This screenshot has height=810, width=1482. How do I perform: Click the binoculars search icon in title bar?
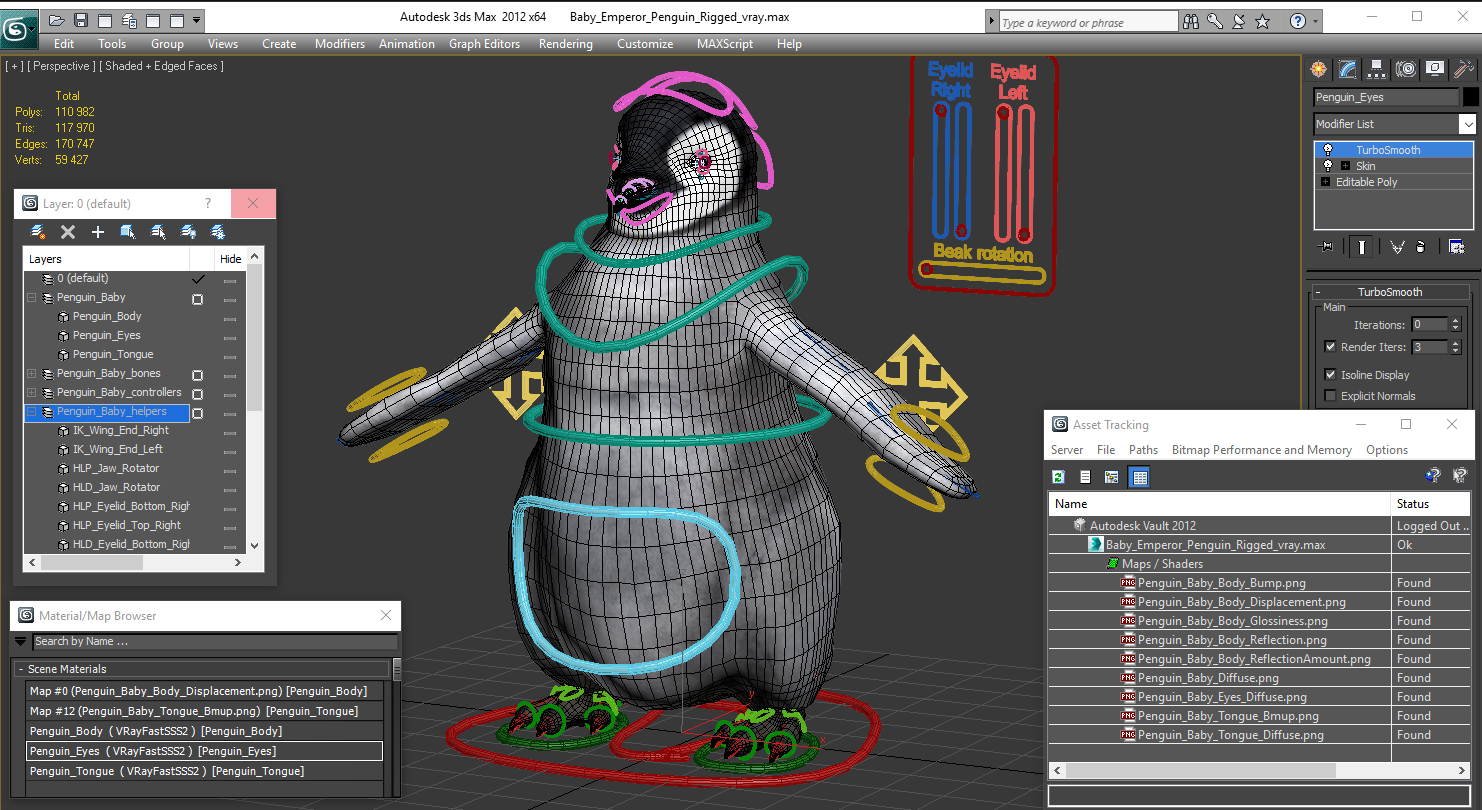(x=1191, y=21)
